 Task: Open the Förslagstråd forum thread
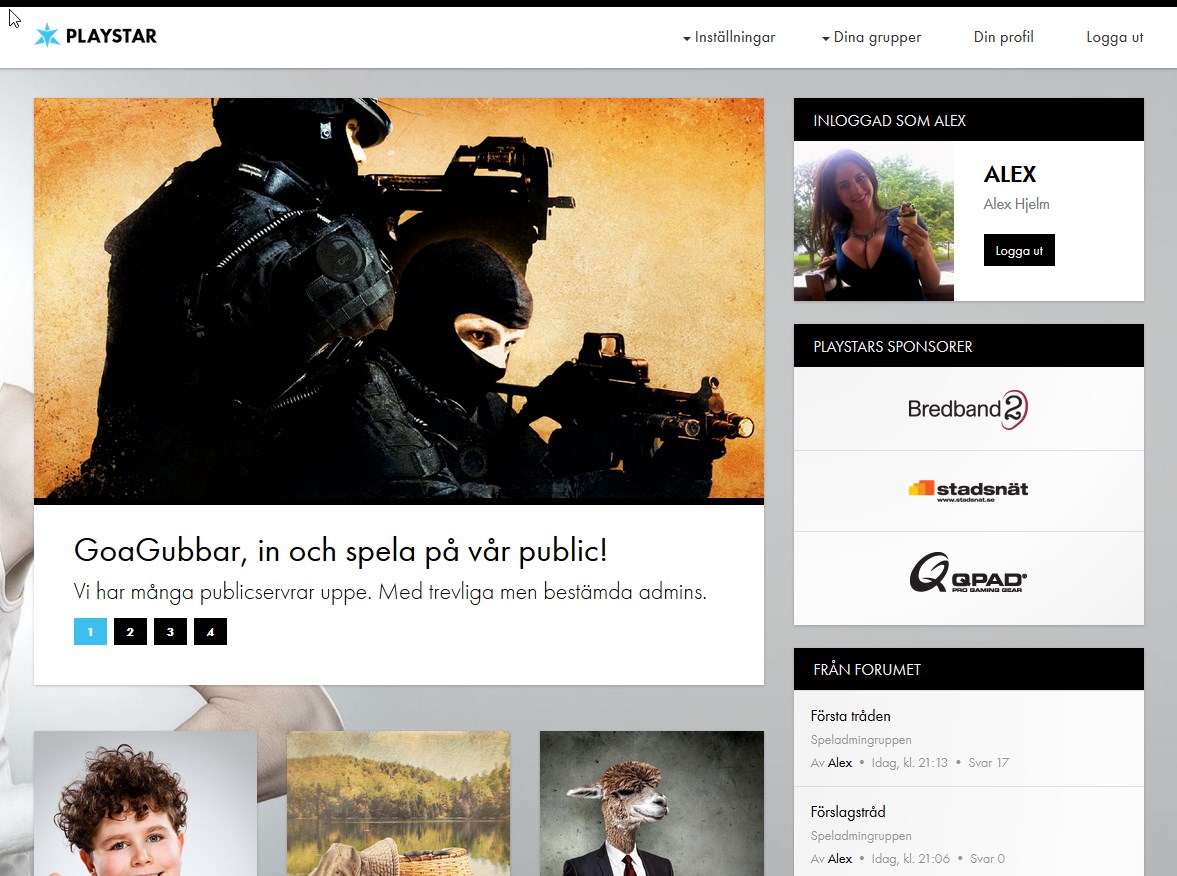tap(848, 812)
